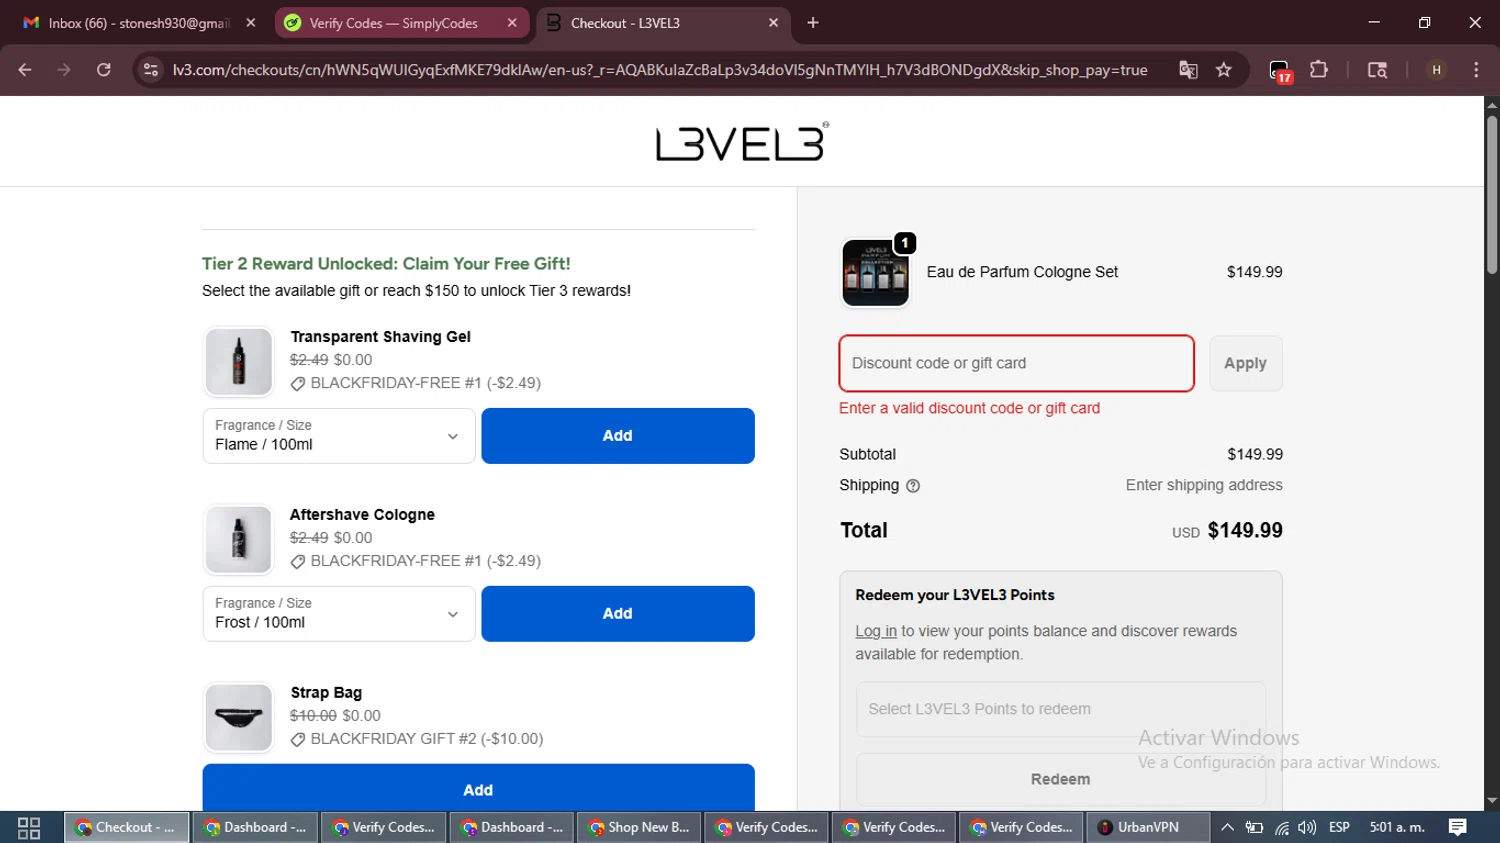
Task: Open the notification center icon
Action: tap(1458, 827)
